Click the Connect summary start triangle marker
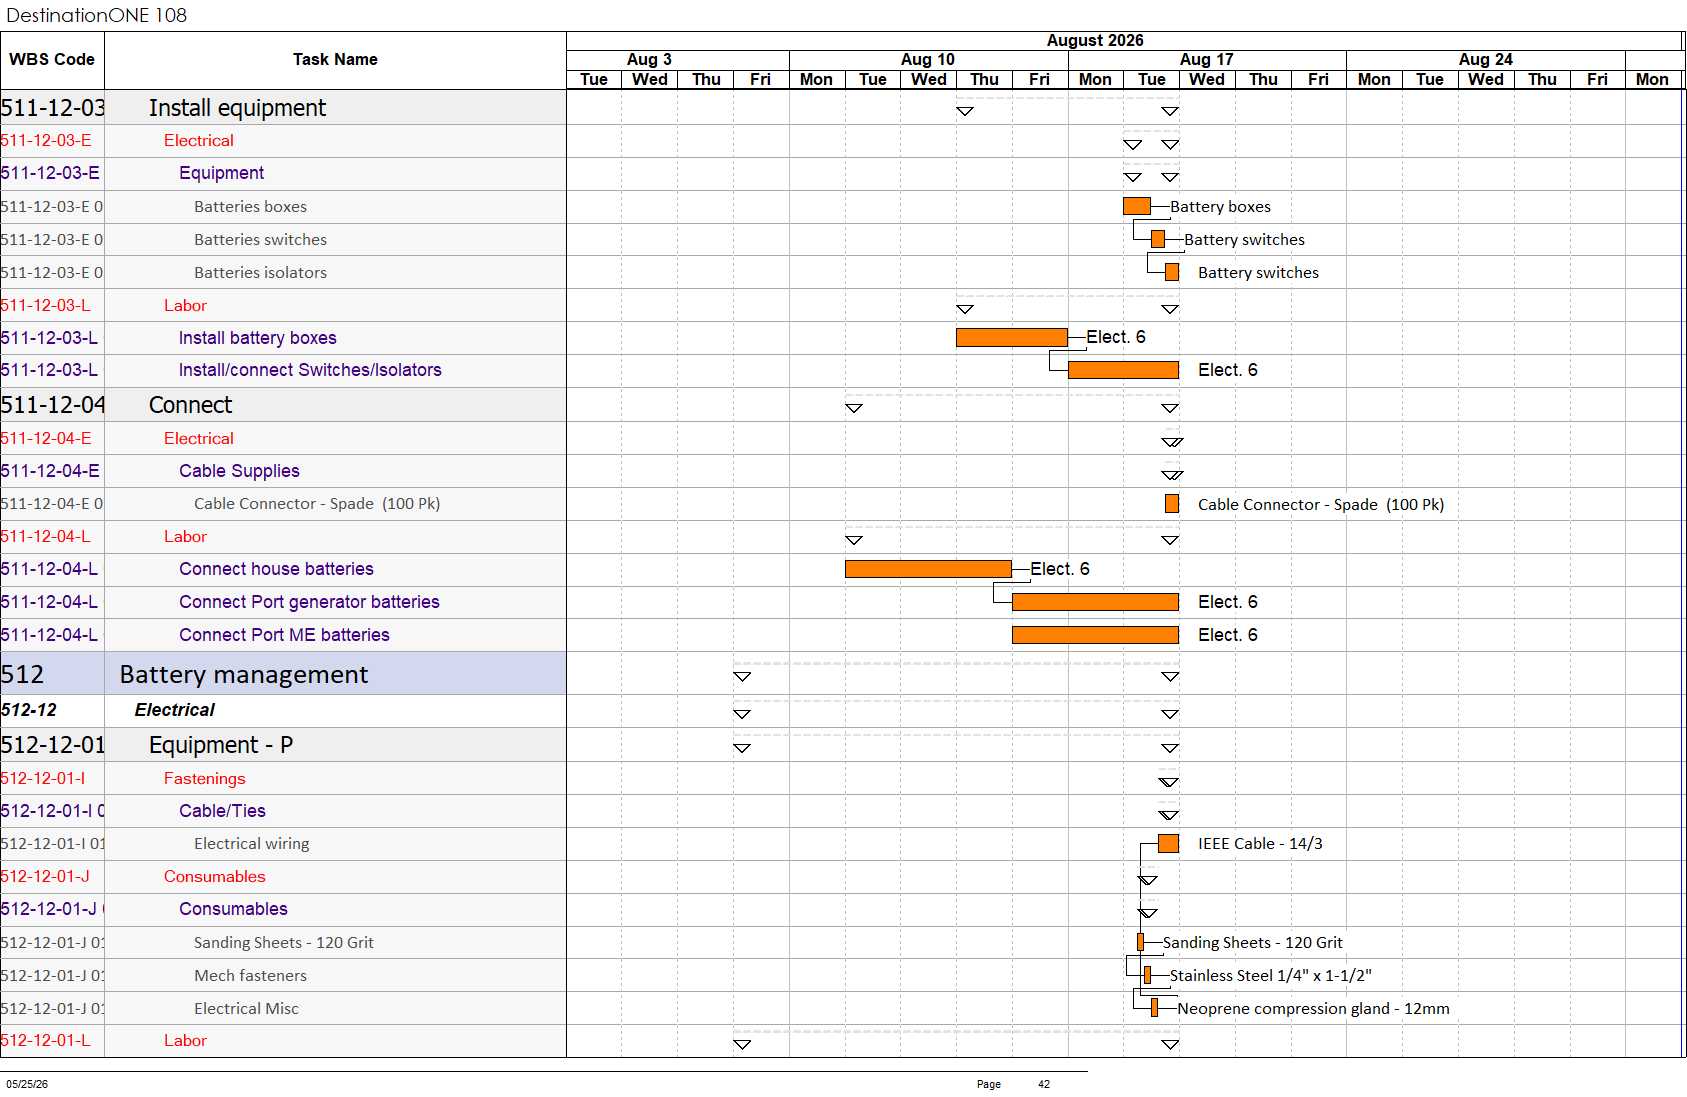The height and width of the screenshot is (1097, 1687). pos(854,408)
